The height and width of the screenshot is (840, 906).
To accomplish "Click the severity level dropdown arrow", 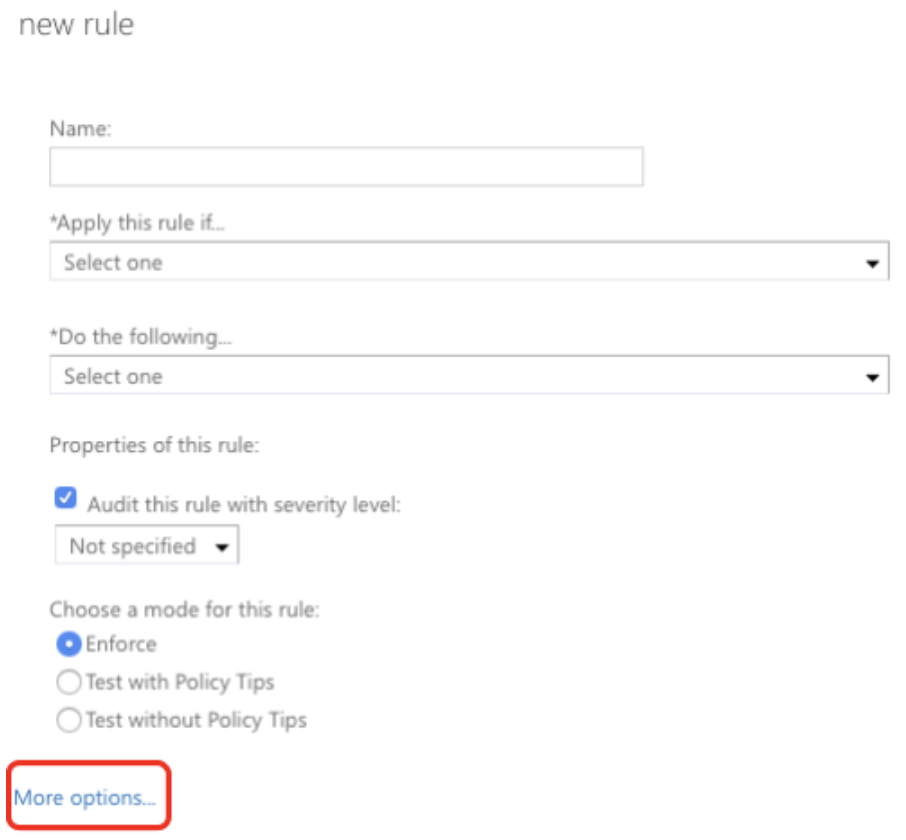I will (222, 547).
